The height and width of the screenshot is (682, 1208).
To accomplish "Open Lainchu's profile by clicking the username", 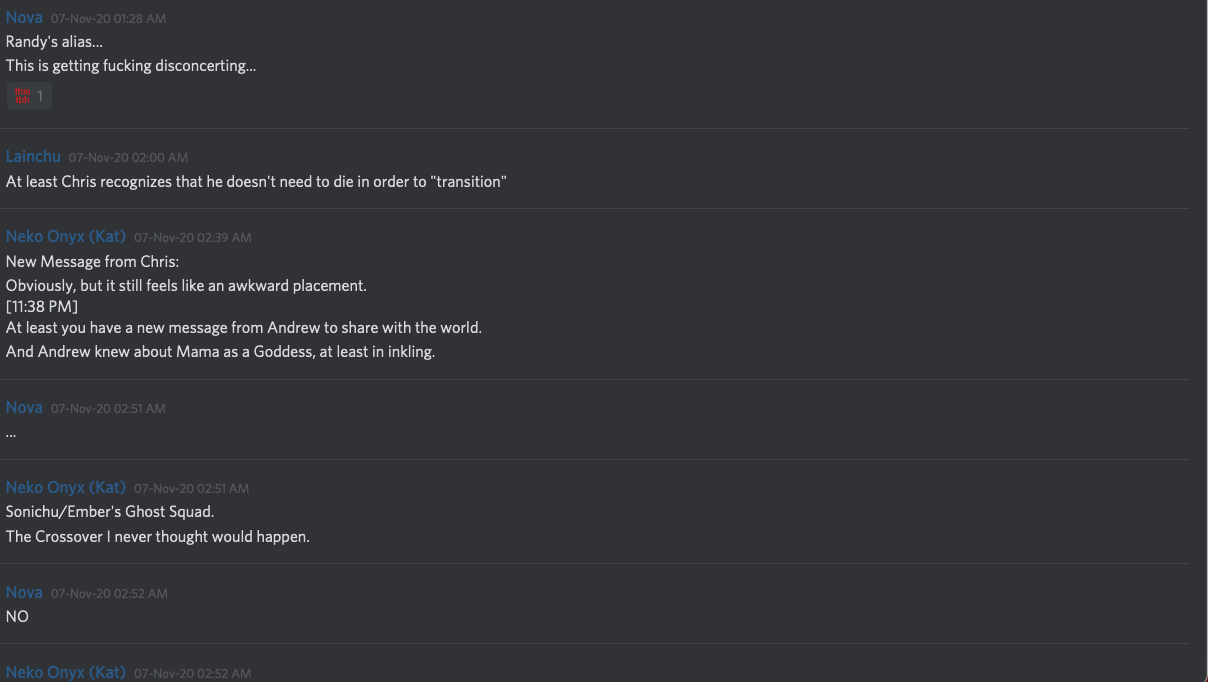I will pos(33,157).
